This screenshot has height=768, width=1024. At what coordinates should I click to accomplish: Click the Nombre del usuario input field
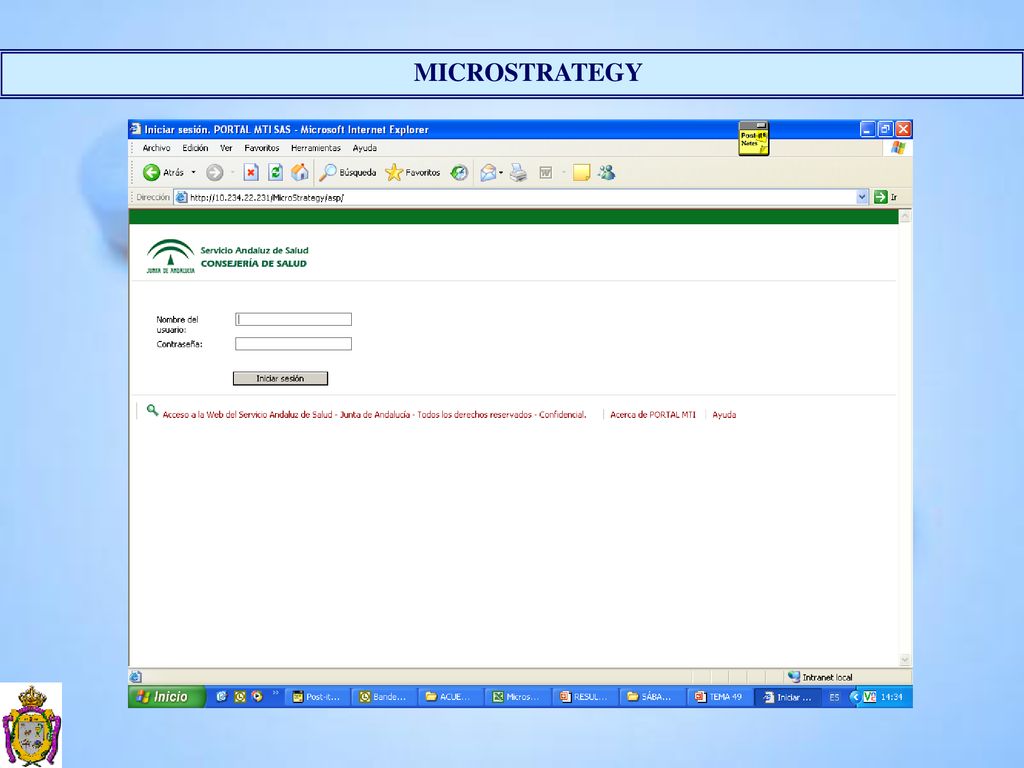coord(293,319)
